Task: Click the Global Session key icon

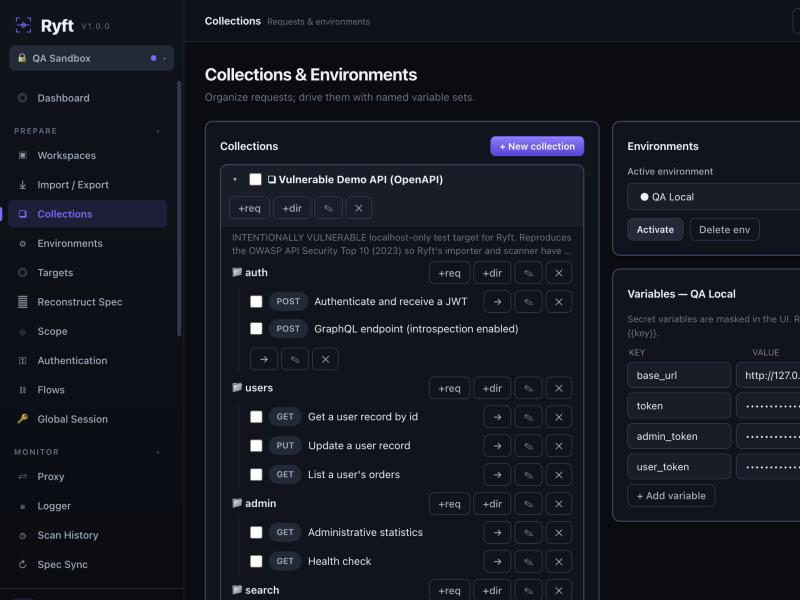Action: 22,419
